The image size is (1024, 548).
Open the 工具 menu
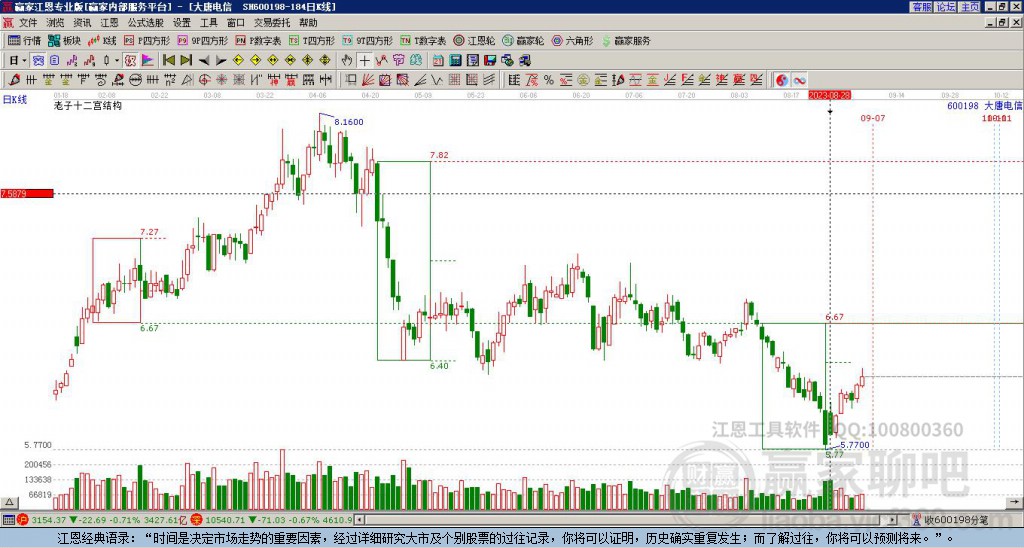[x=208, y=23]
